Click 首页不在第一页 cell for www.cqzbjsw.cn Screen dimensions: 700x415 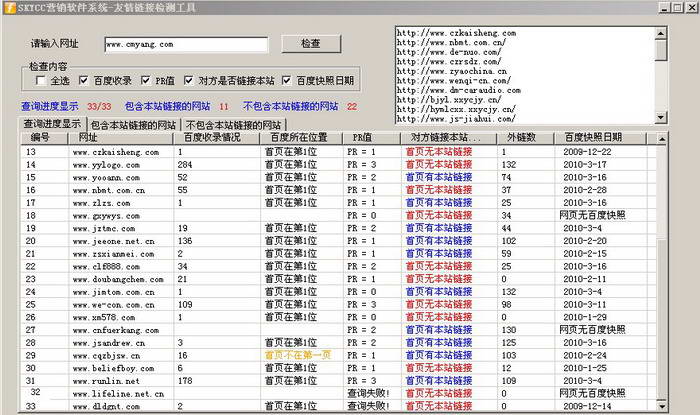point(298,356)
